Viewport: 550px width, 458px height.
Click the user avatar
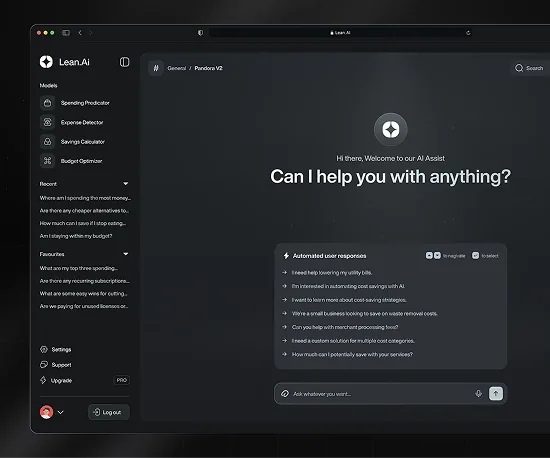coord(46,412)
